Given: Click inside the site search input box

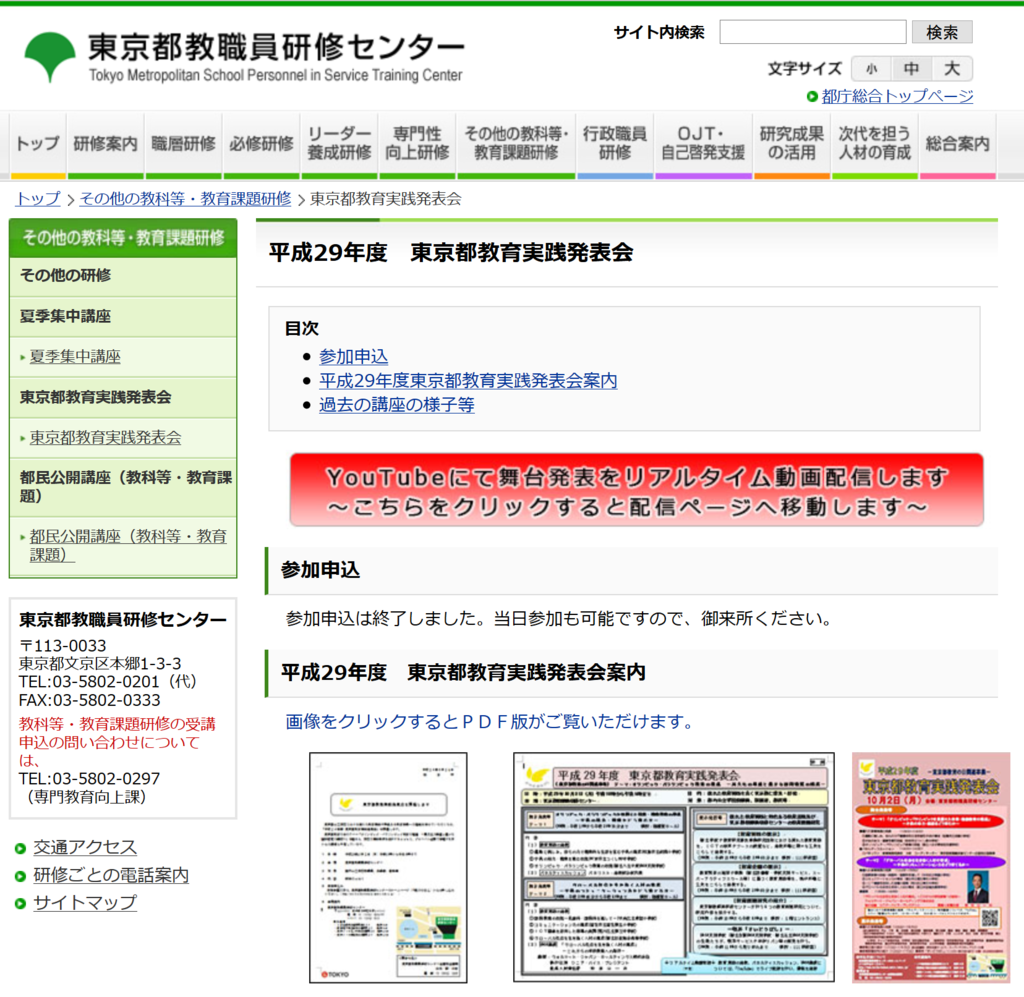Looking at the screenshot, I should 812,31.
